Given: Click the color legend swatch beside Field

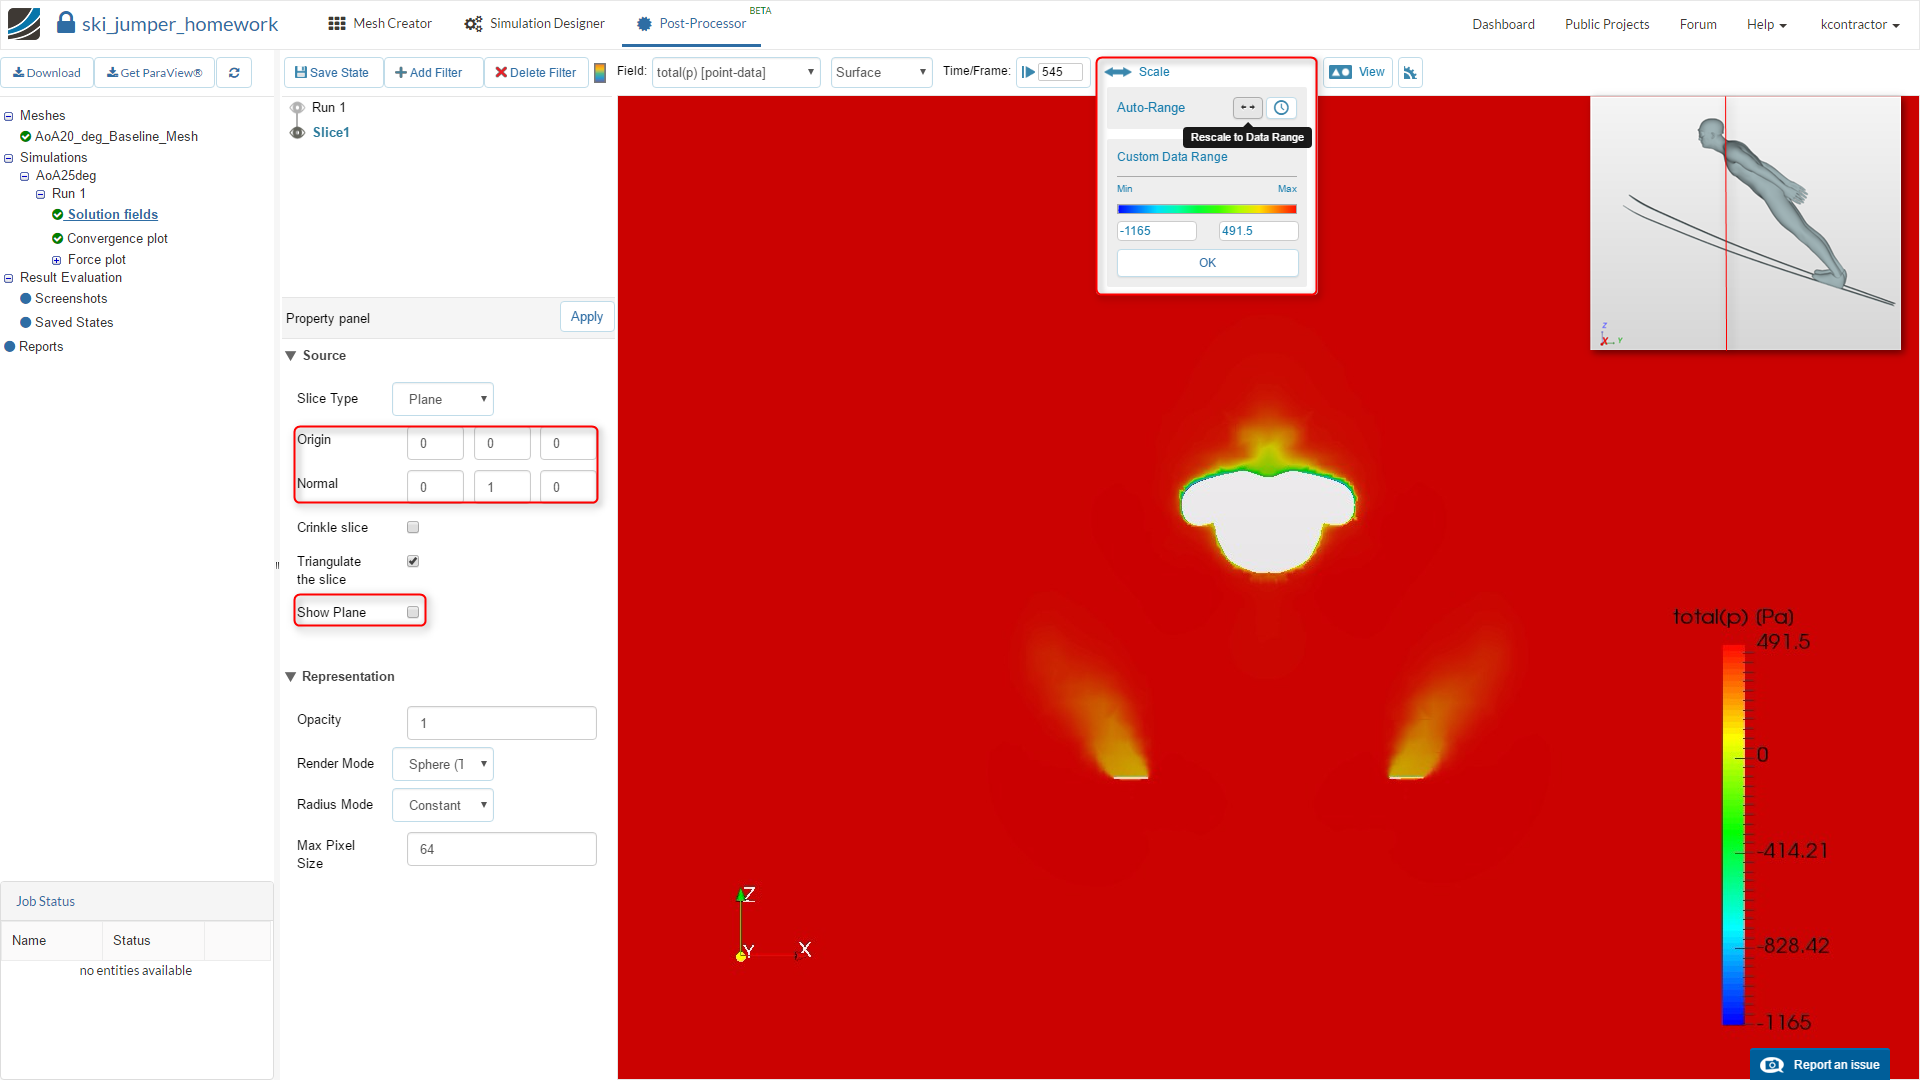Looking at the screenshot, I should [x=600, y=72].
